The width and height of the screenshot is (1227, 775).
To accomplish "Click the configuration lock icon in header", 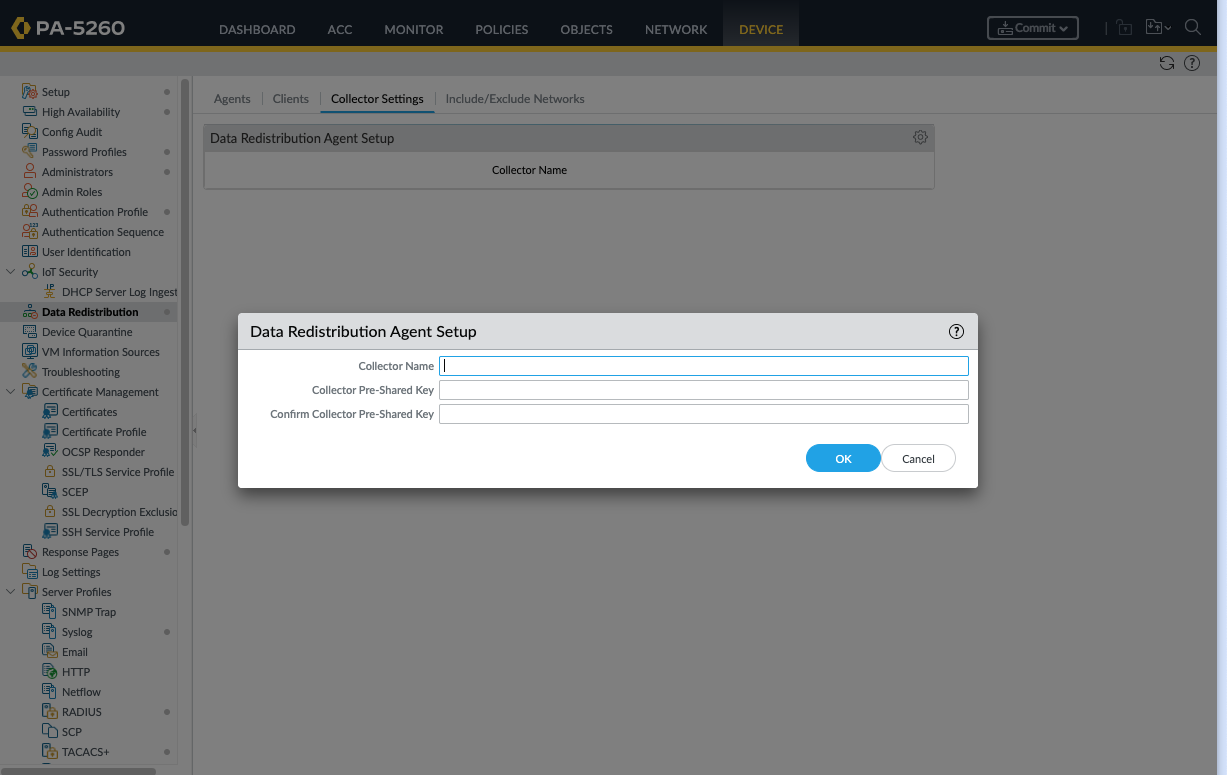I will [x=1125, y=28].
